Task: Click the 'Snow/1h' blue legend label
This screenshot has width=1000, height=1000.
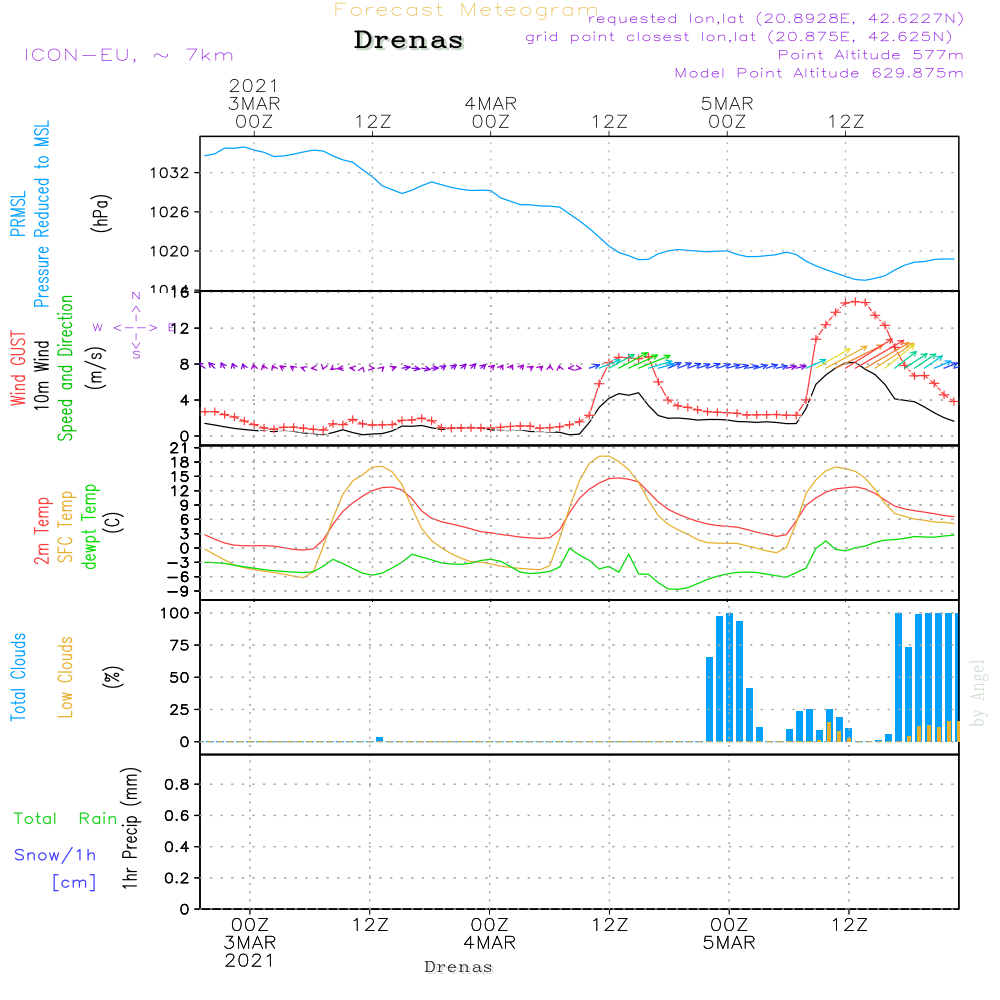Action: (55, 855)
